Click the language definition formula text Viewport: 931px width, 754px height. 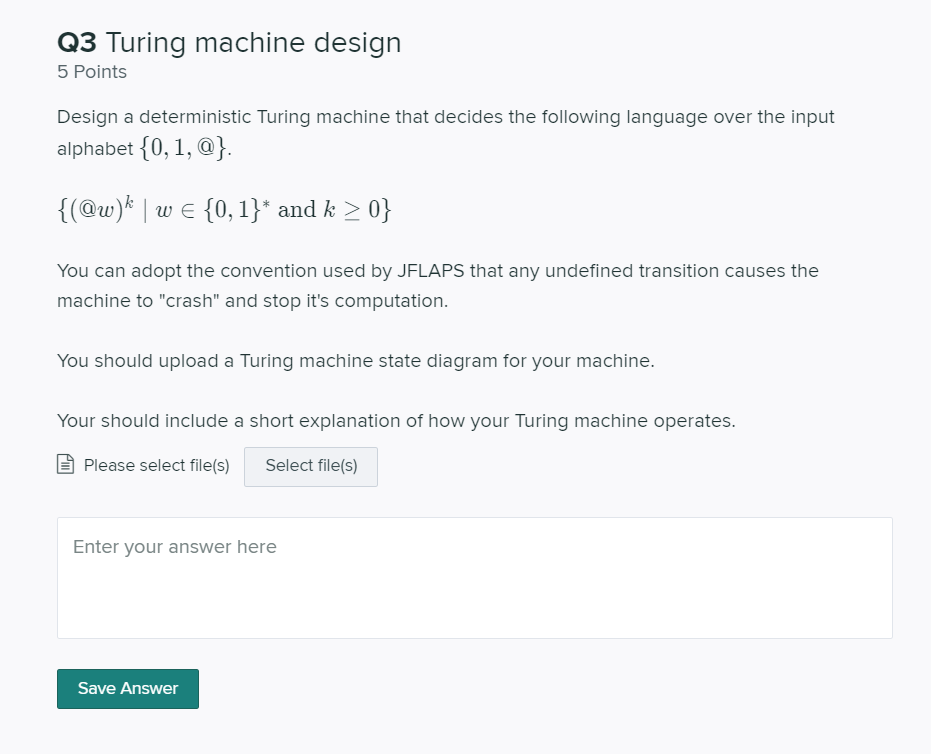coord(222,209)
